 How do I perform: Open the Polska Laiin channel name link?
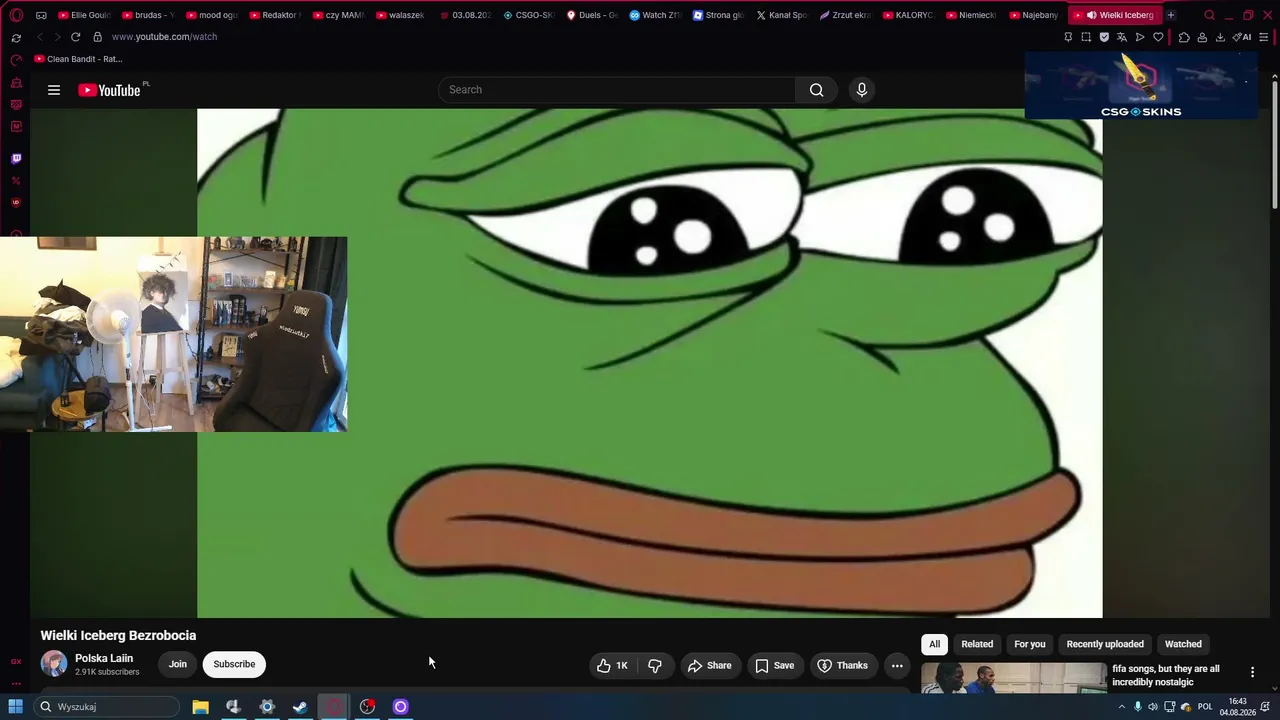[x=104, y=658]
